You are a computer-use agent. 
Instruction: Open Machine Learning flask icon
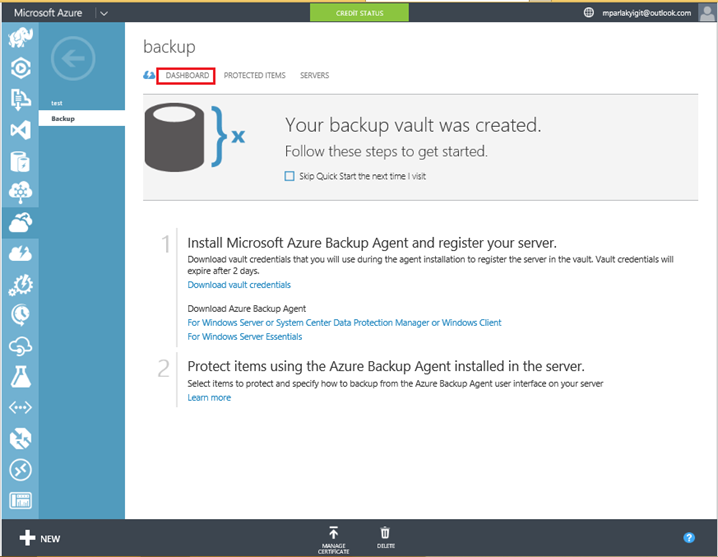20,377
